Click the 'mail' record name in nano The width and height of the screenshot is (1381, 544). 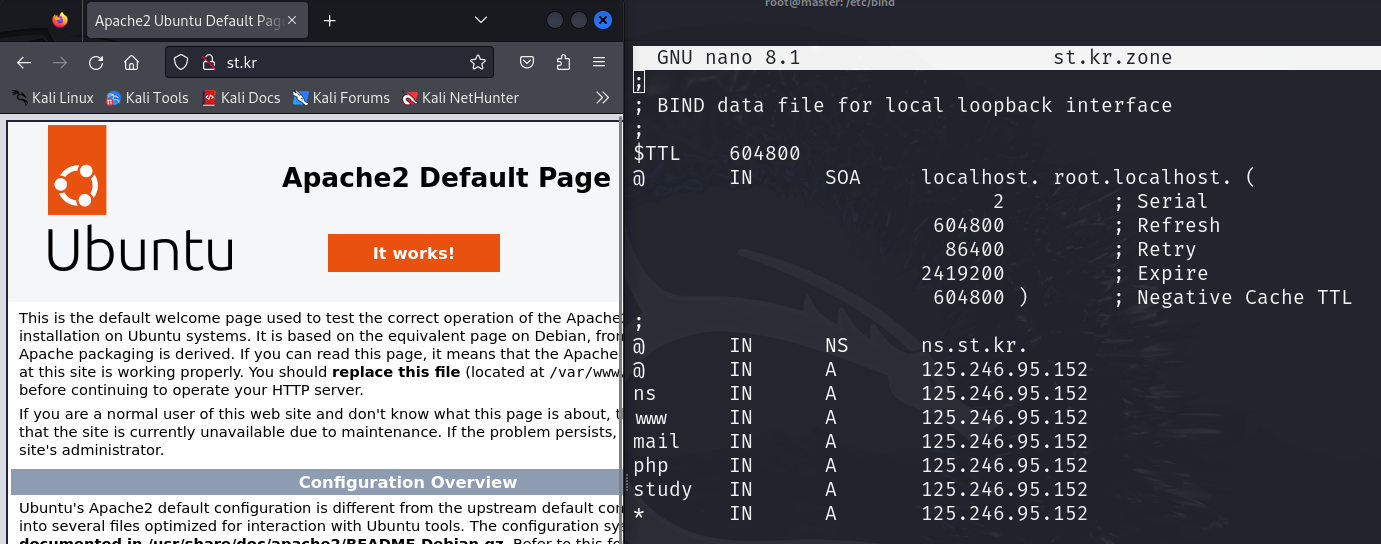click(x=656, y=441)
